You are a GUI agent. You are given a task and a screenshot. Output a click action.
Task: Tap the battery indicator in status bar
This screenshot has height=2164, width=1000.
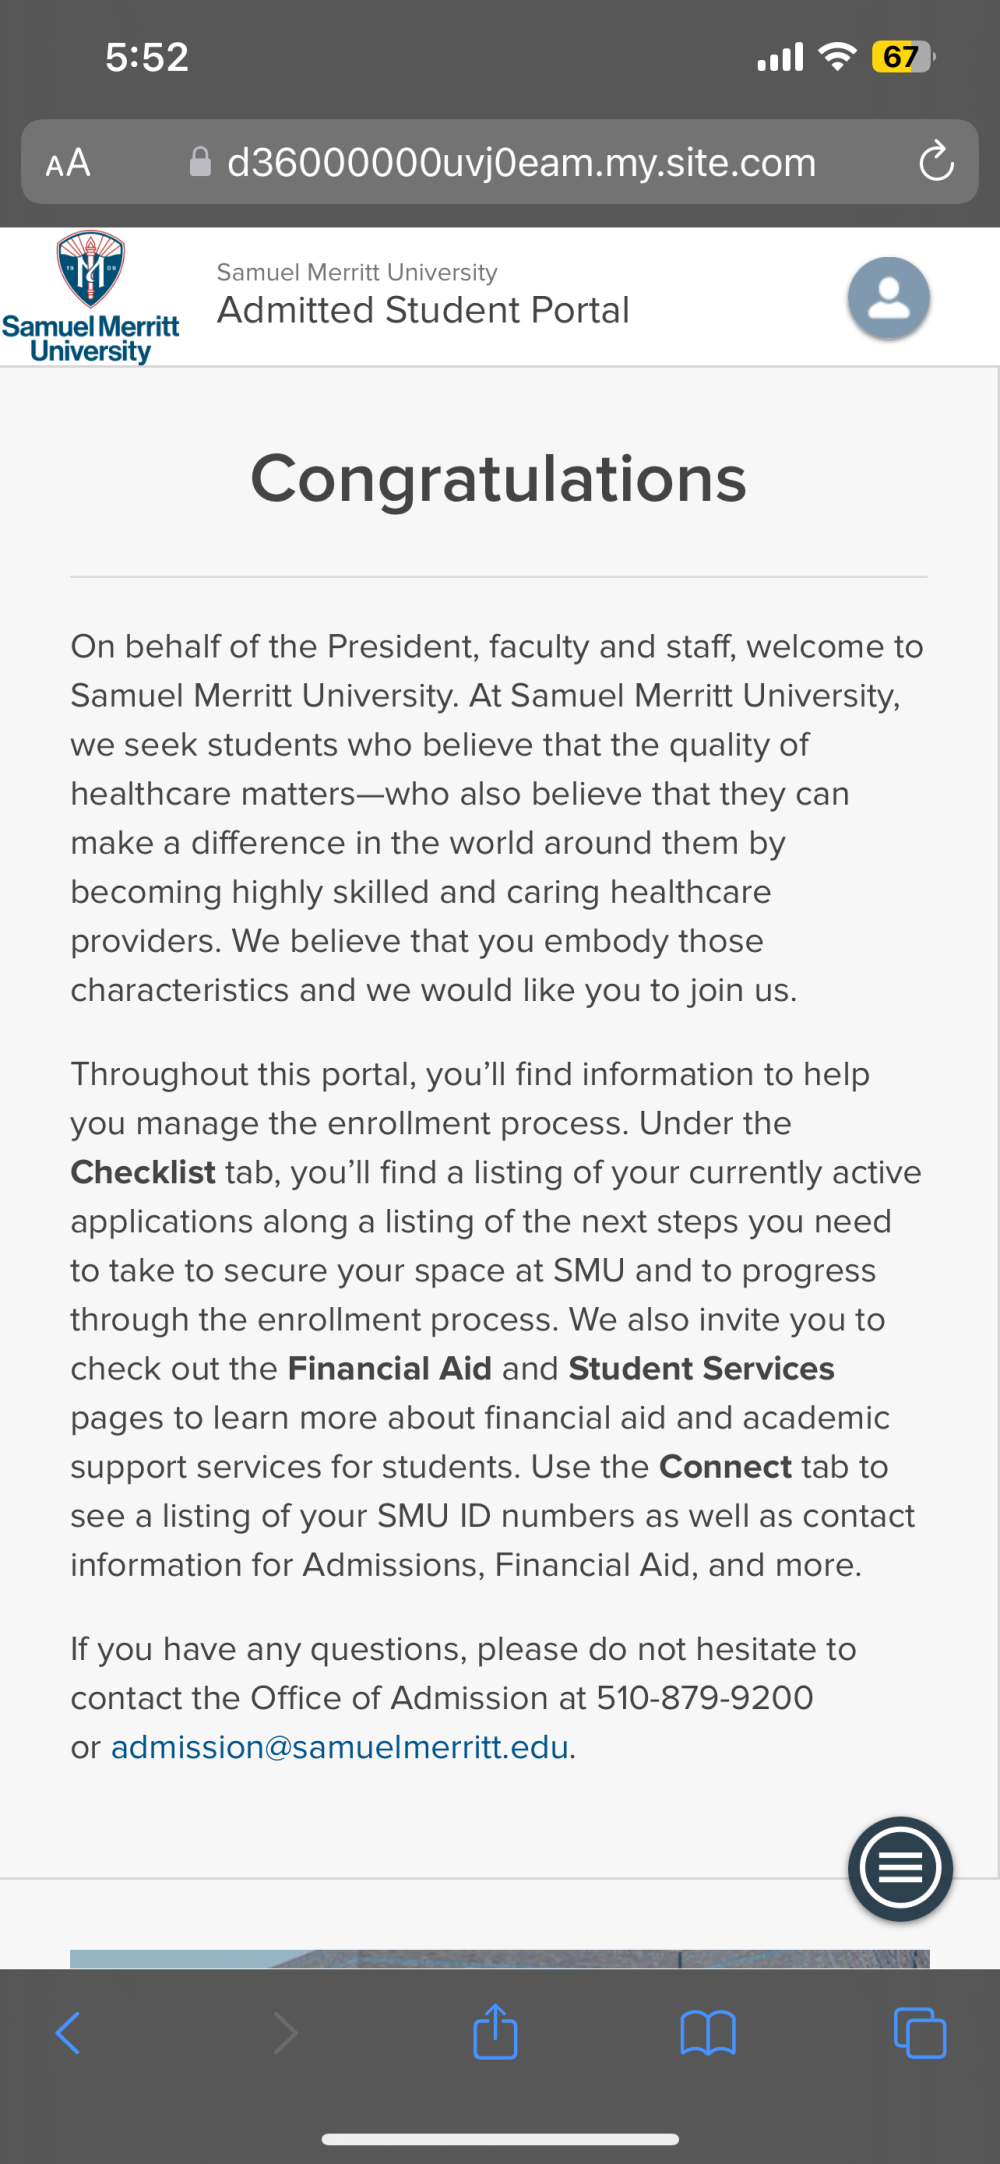point(903,57)
